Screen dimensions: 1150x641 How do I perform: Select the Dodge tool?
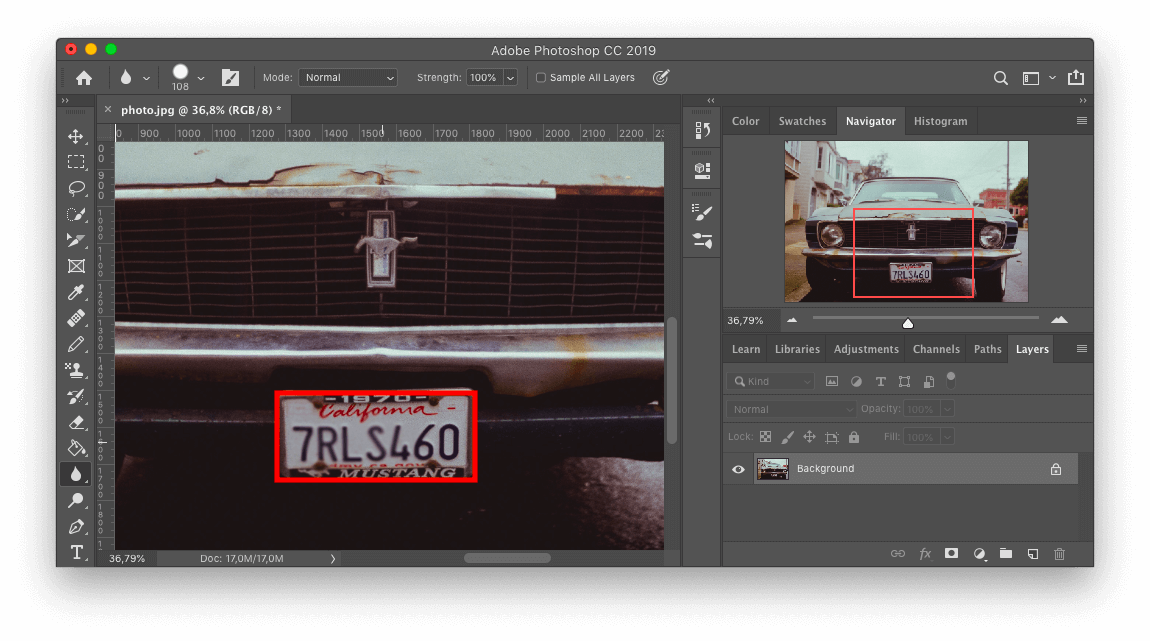(76, 500)
